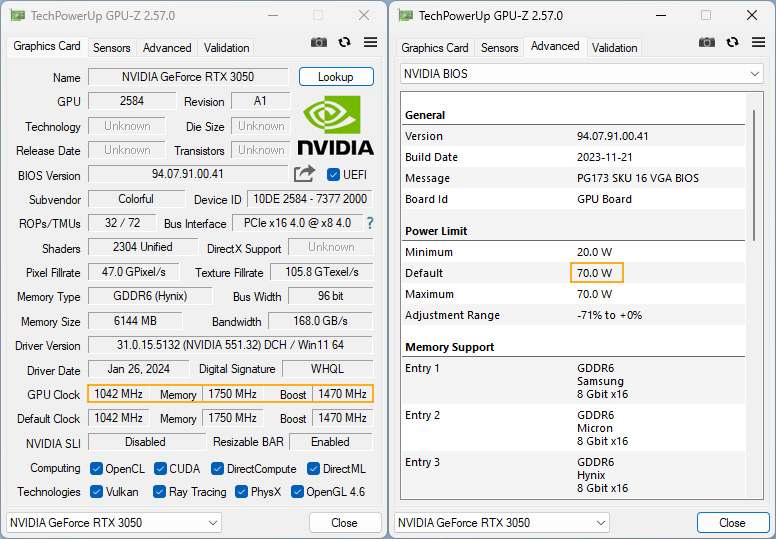Toggle the OpenGL 4.6 checkbox
Image resolution: width=776 pixels, height=539 pixels.
click(297, 491)
